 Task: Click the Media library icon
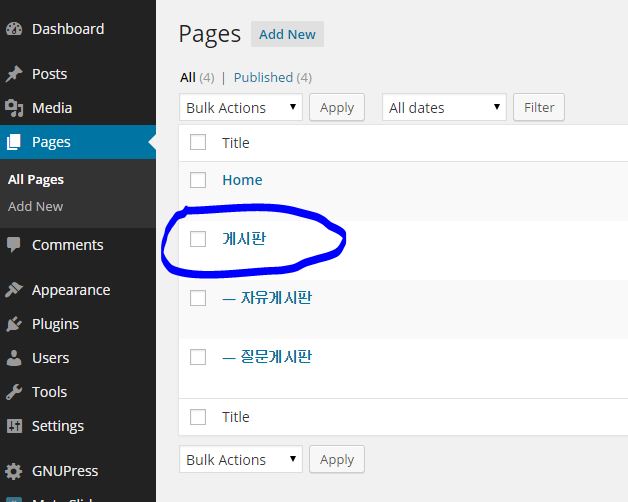14,108
